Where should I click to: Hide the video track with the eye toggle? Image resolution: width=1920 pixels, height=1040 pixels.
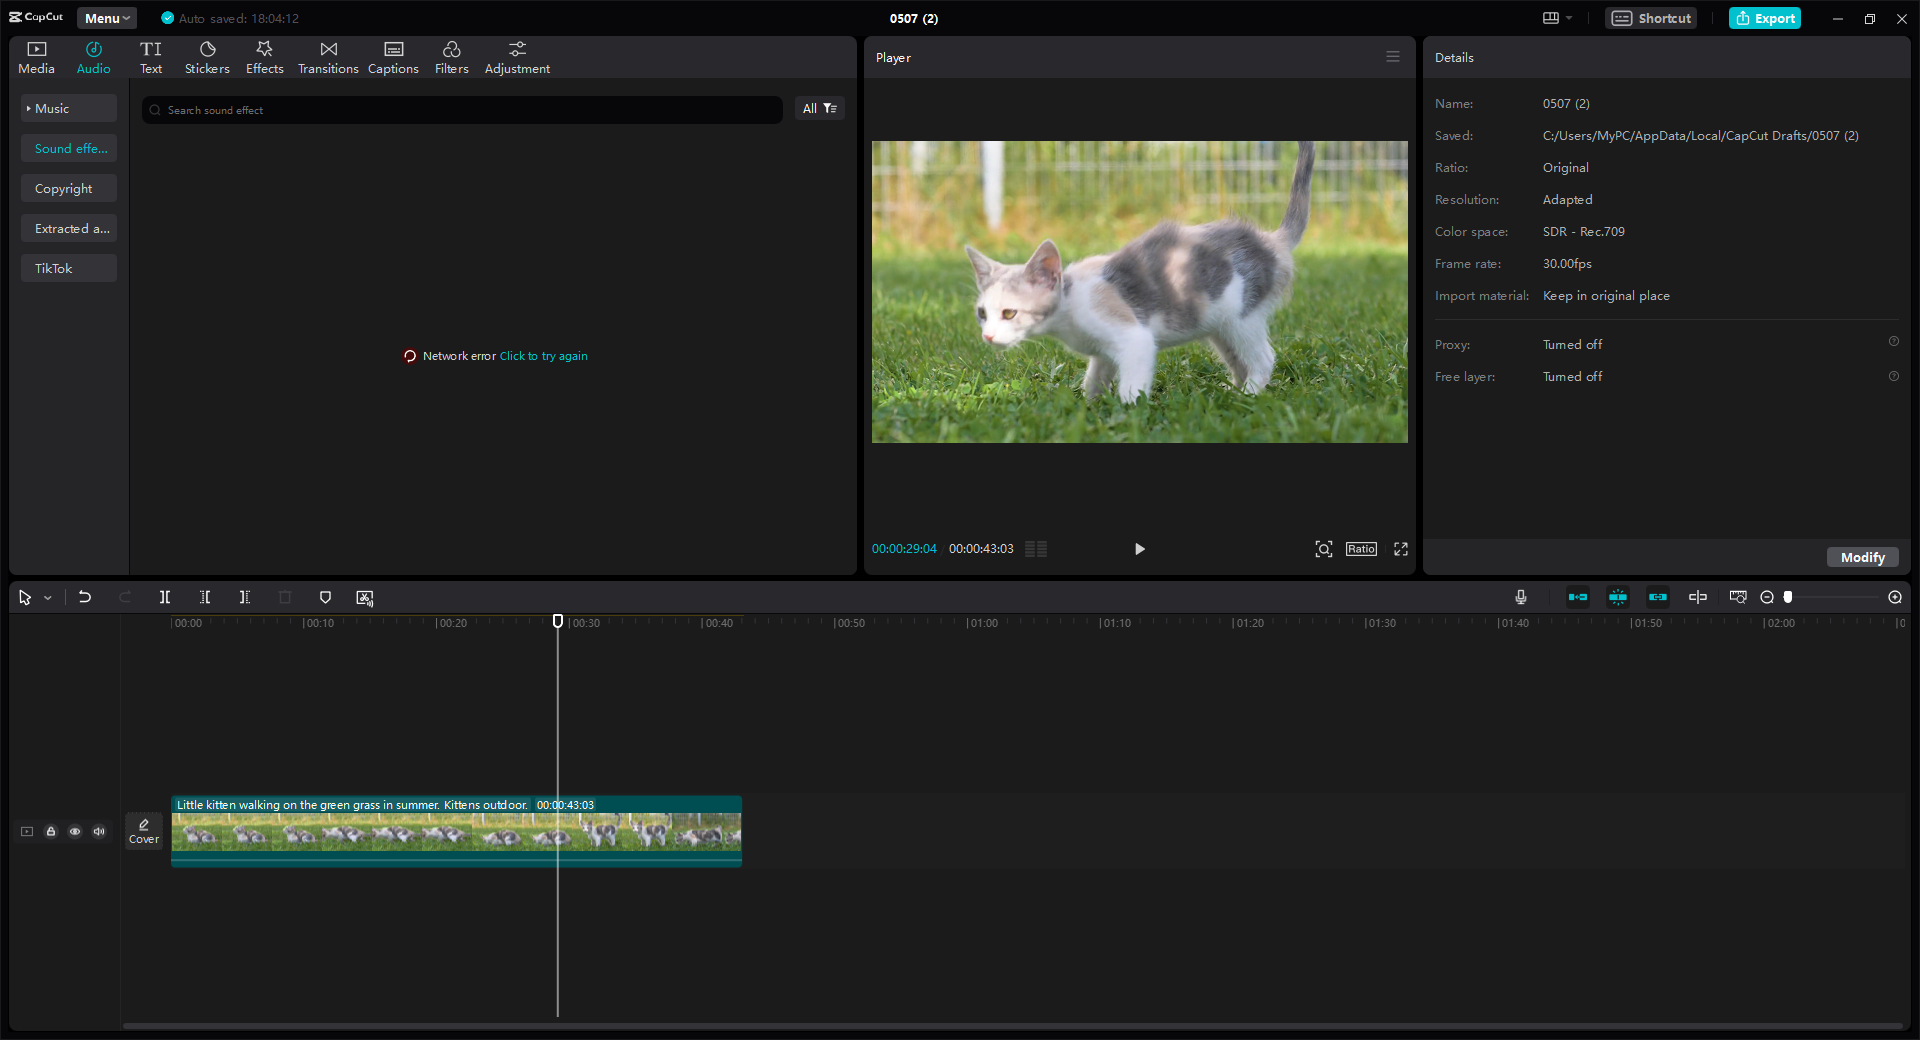75,831
